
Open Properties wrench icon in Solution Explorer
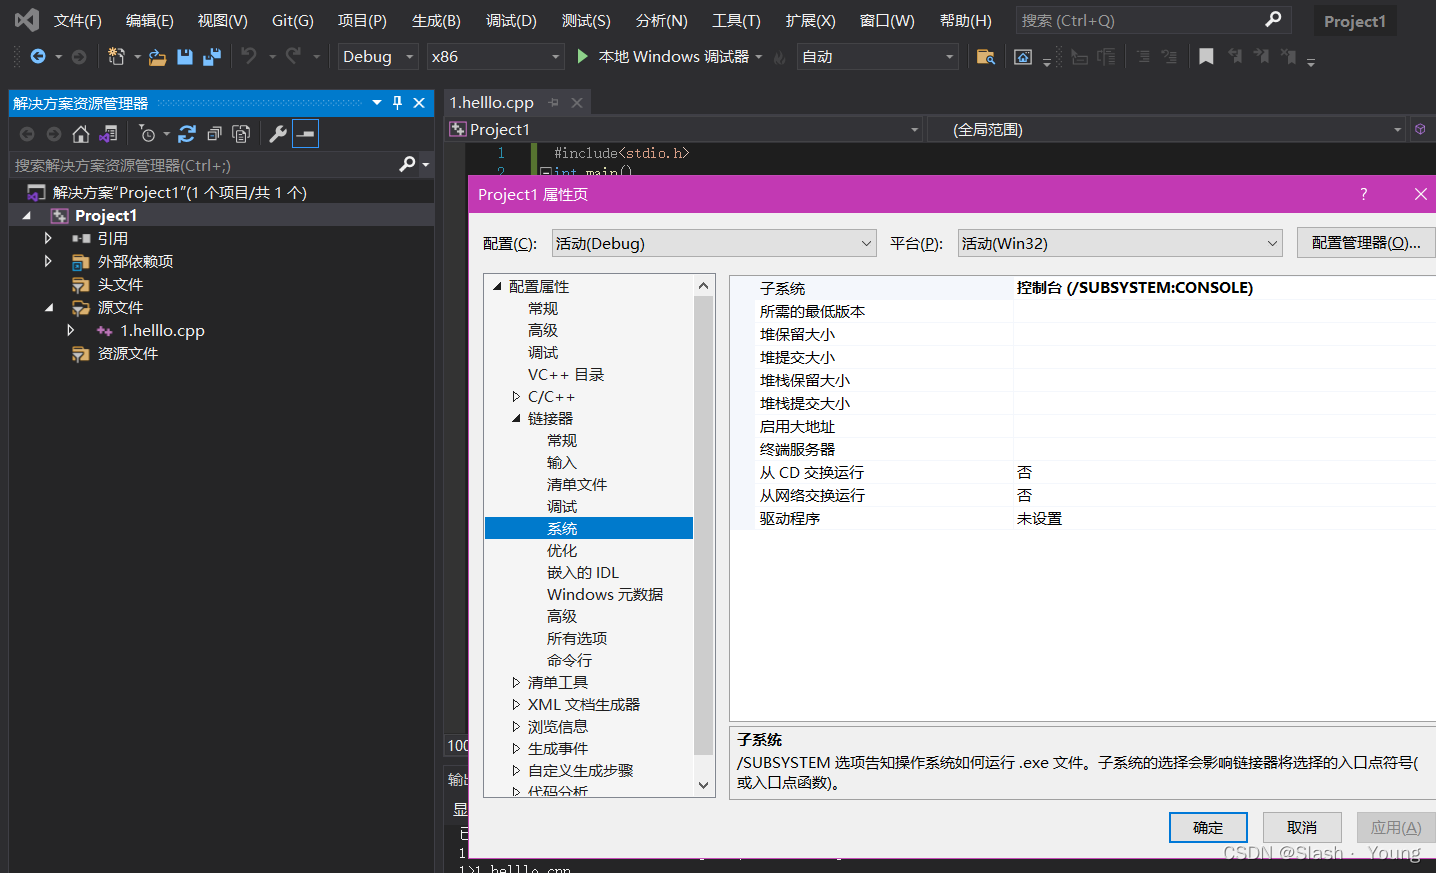[x=278, y=134]
